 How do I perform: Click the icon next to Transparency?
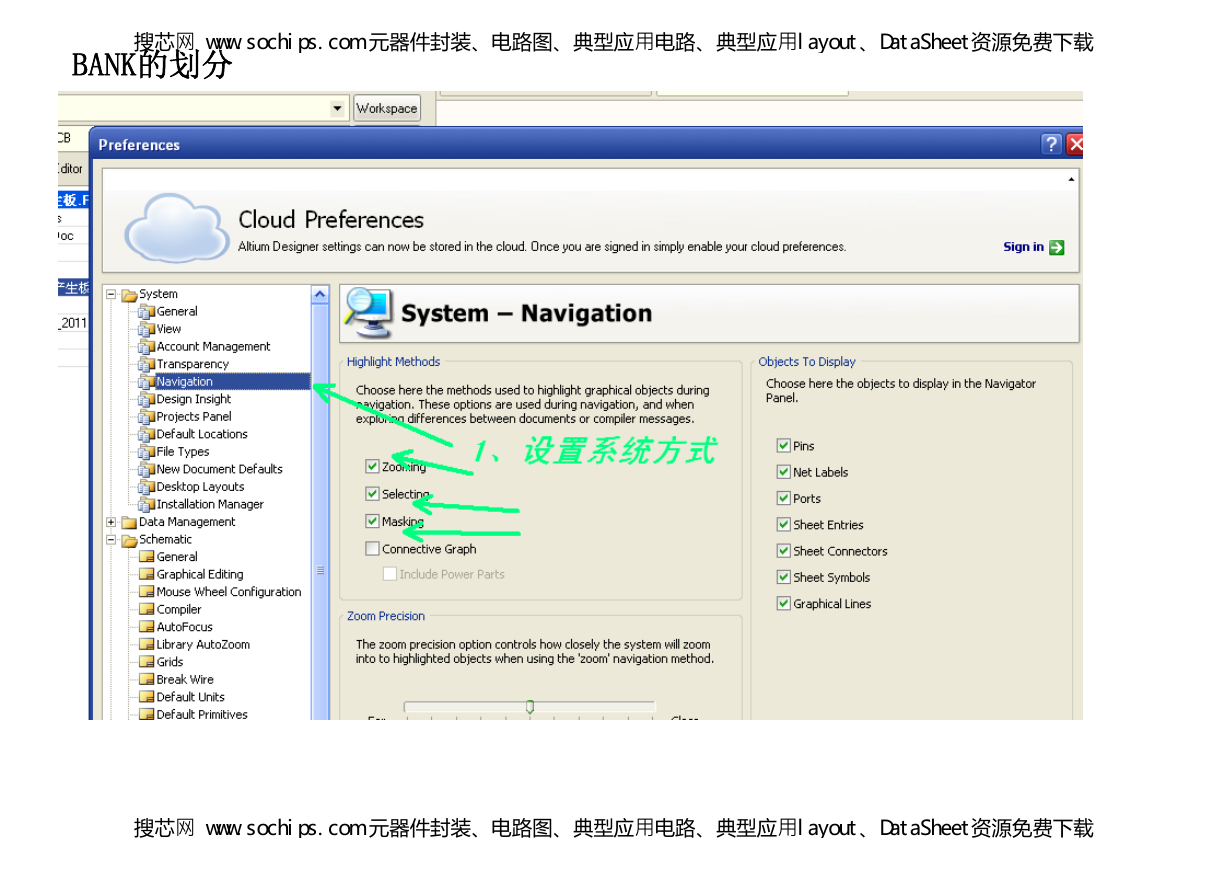pos(147,364)
